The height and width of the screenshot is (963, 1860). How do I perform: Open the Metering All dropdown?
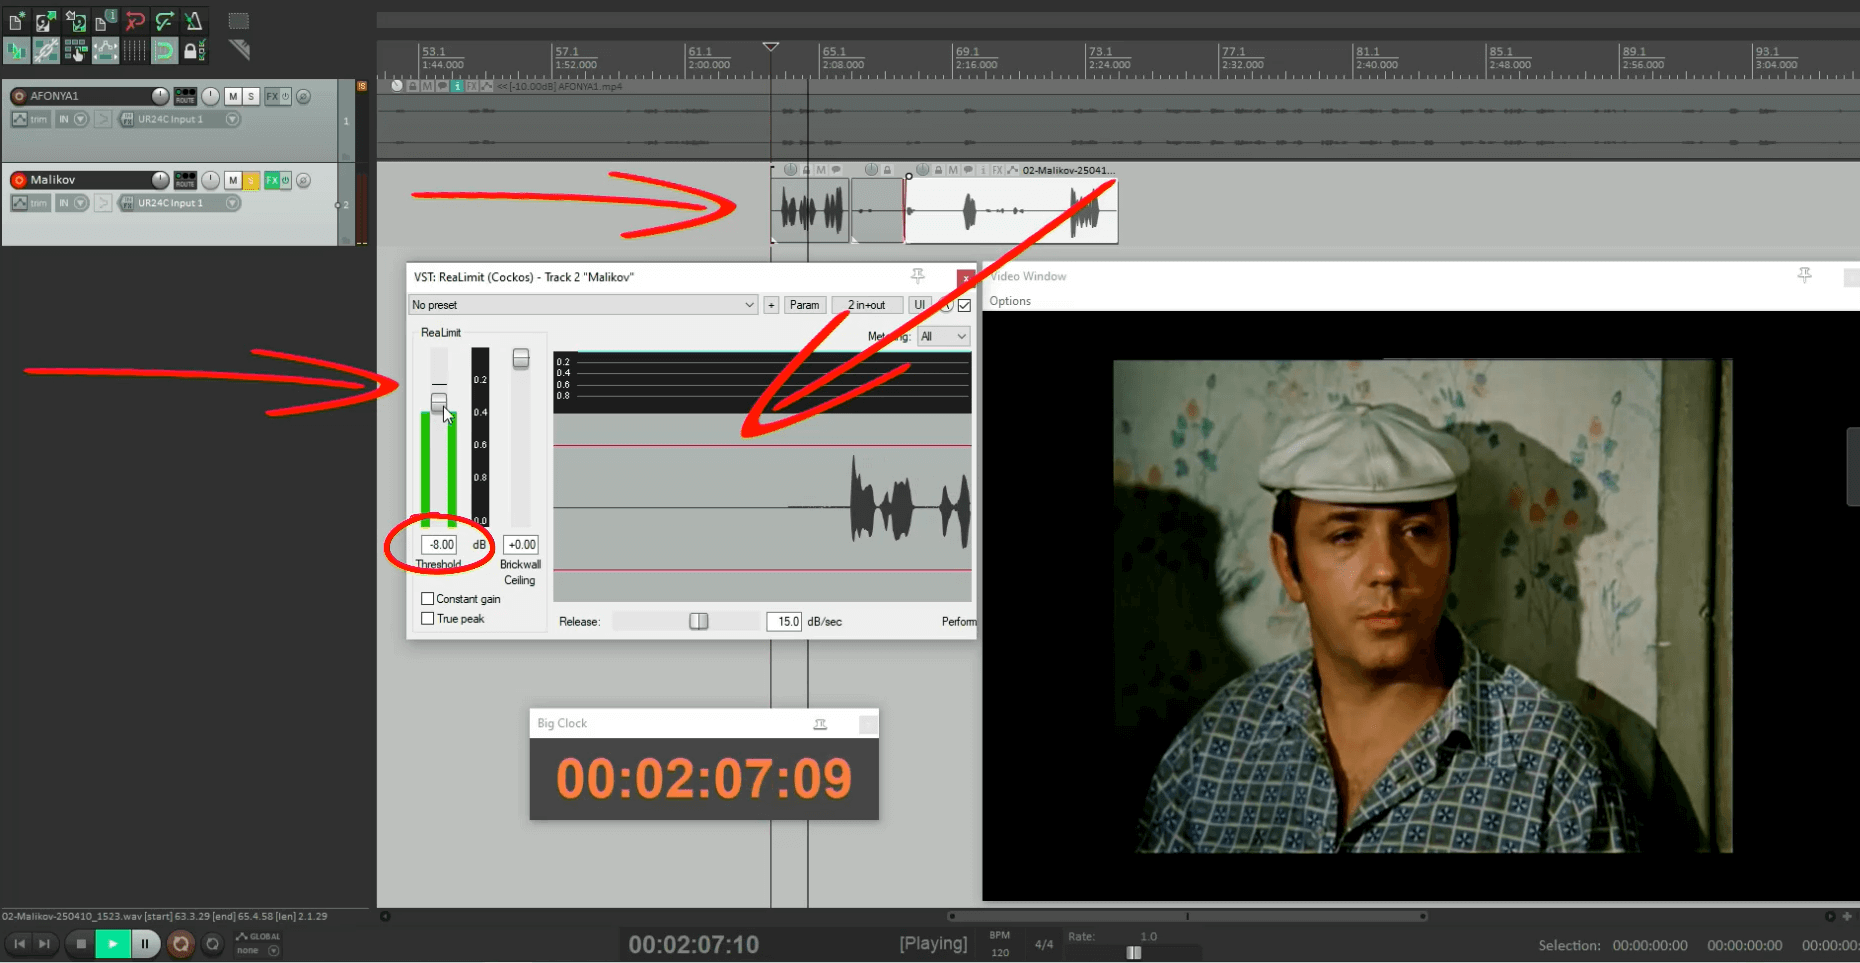point(943,337)
